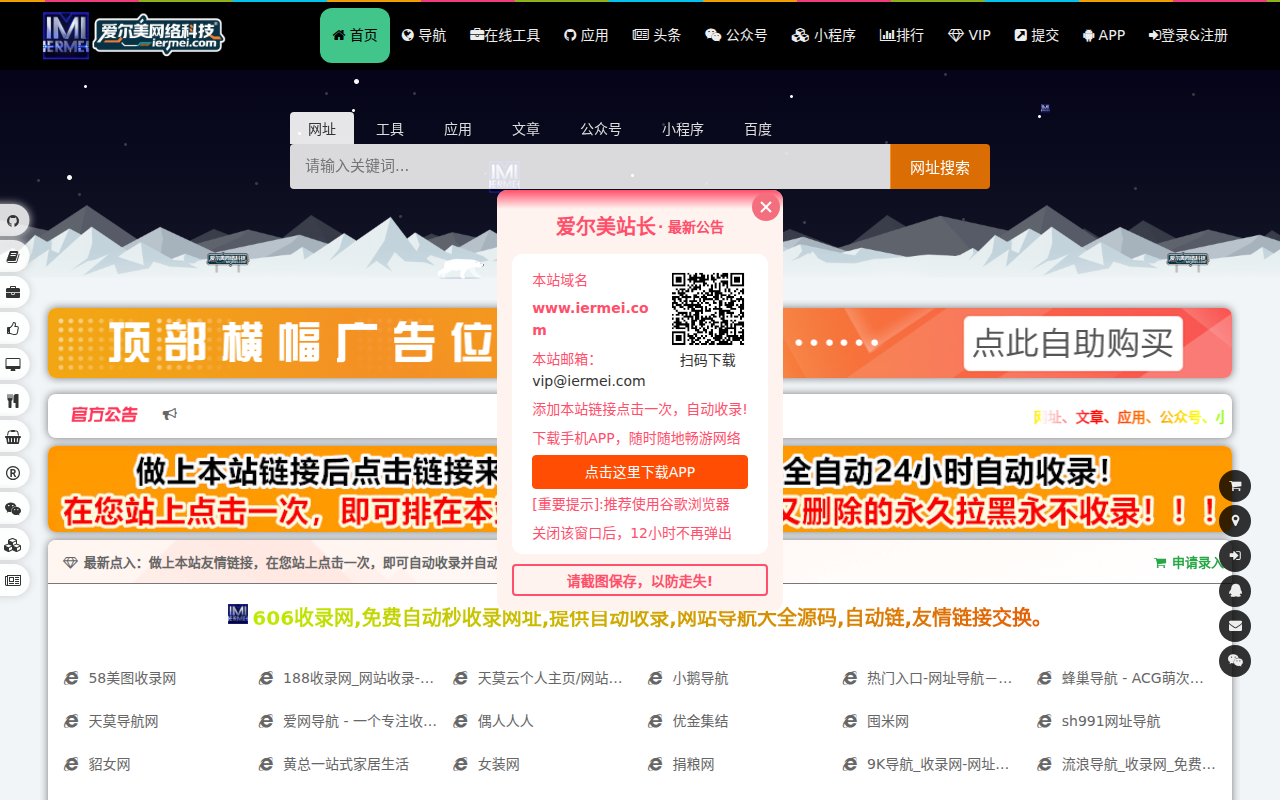This screenshot has width=1280, height=800.
Task: Click the shopping cart icon on the right edge
Action: point(1235,486)
